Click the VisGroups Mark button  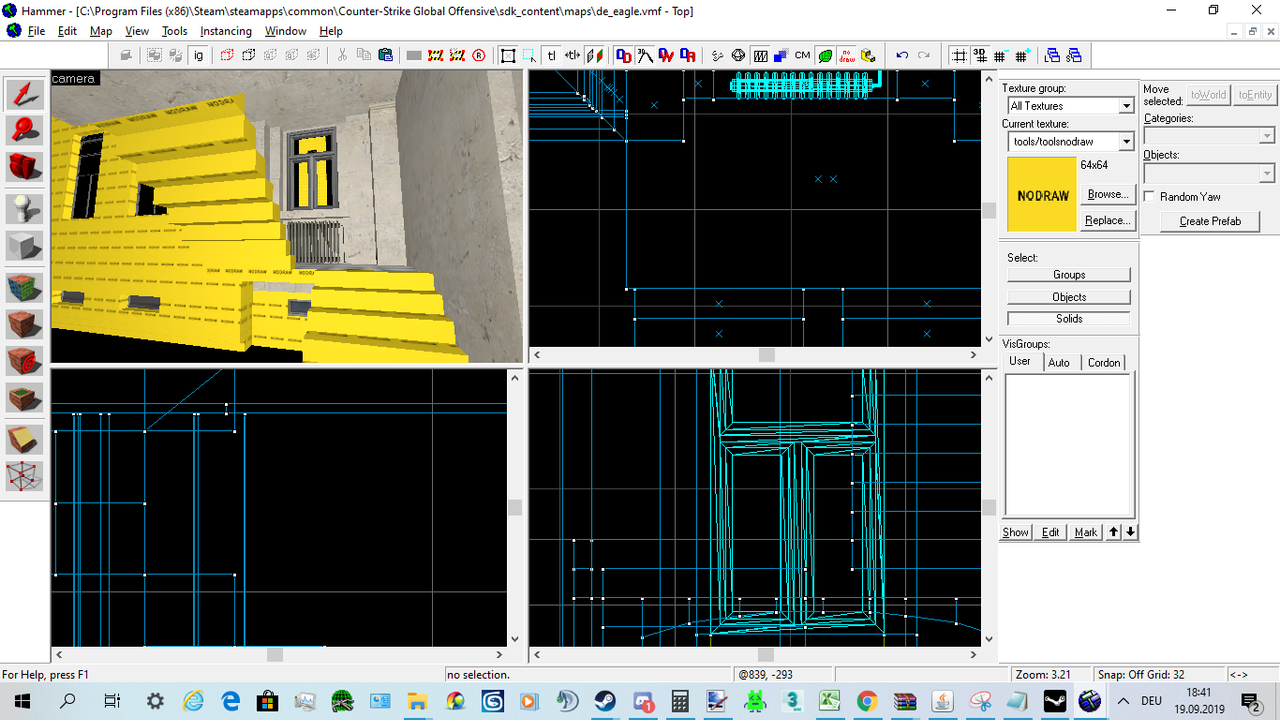click(x=1086, y=532)
